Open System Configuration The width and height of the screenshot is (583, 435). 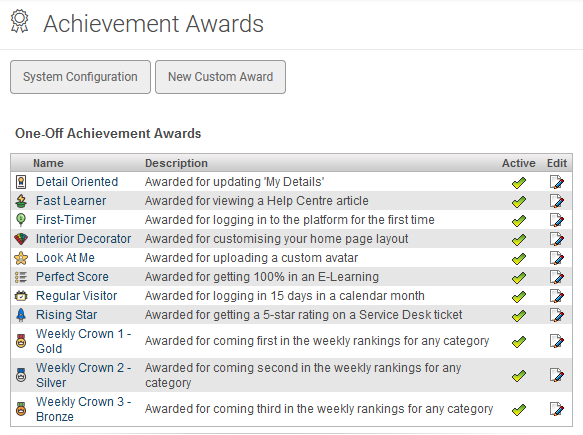point(80,77)
